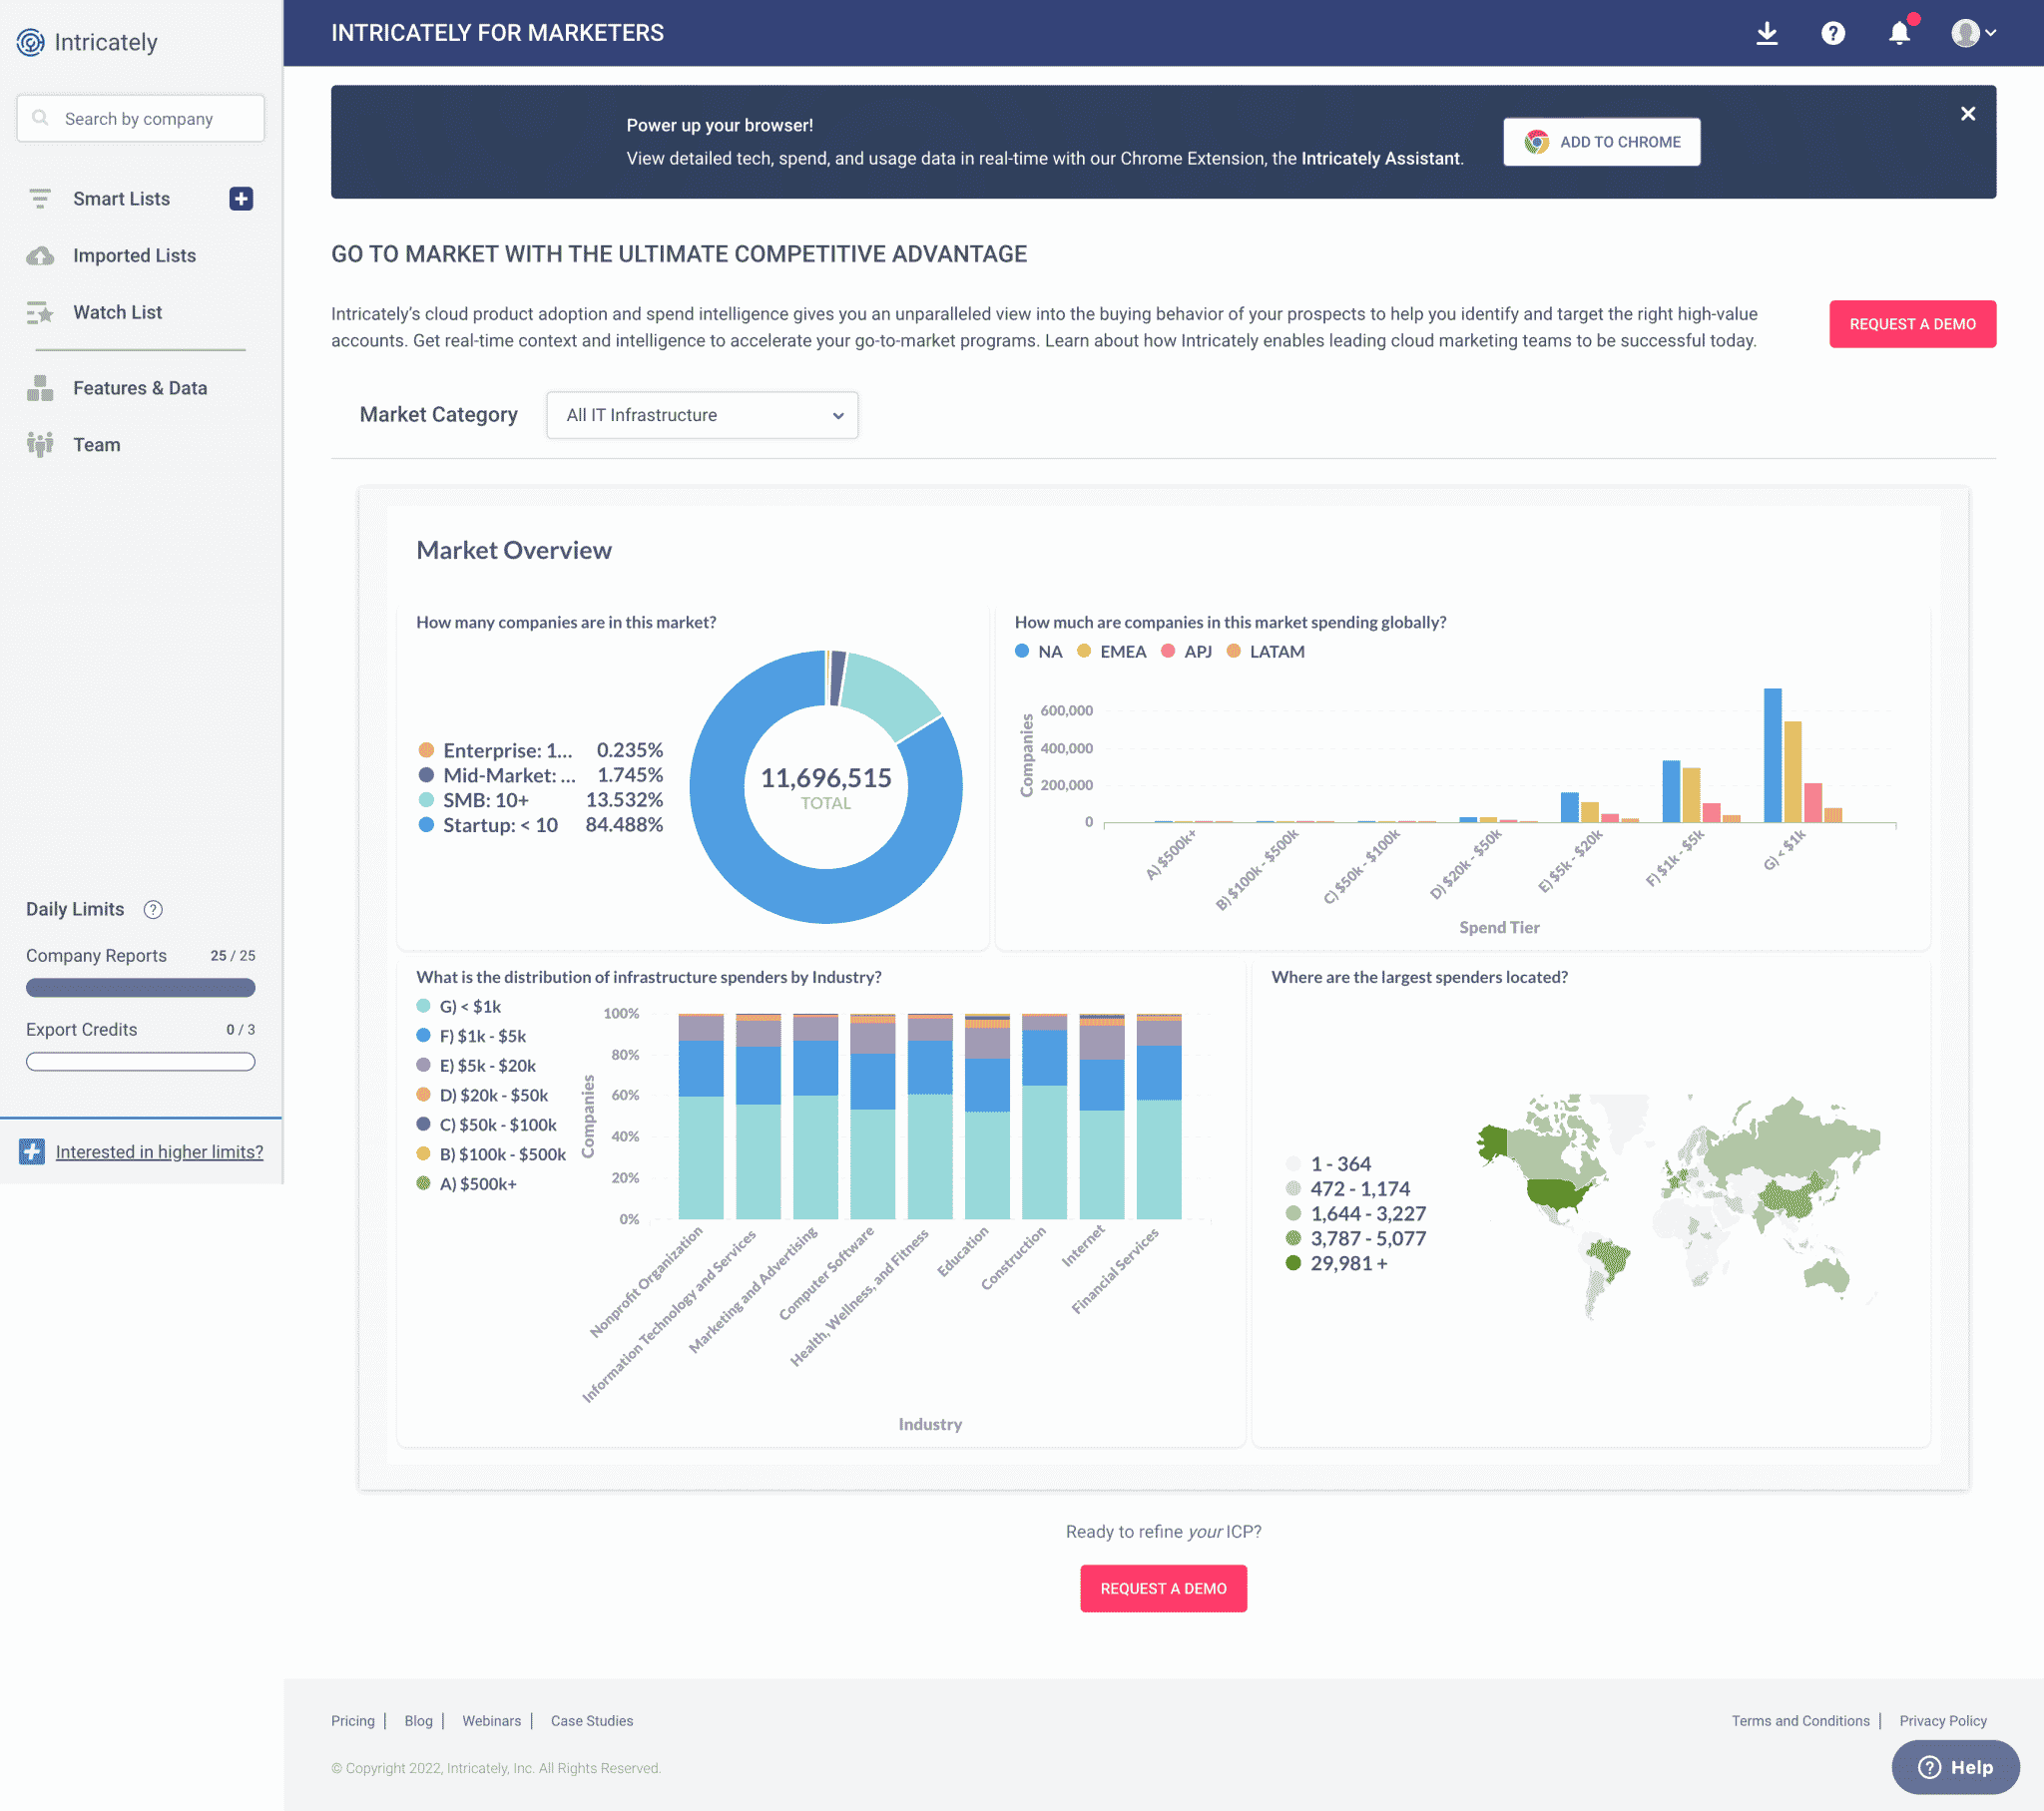Open the notifications bell icon
2044x1811 pixels.
(1900, 33)
